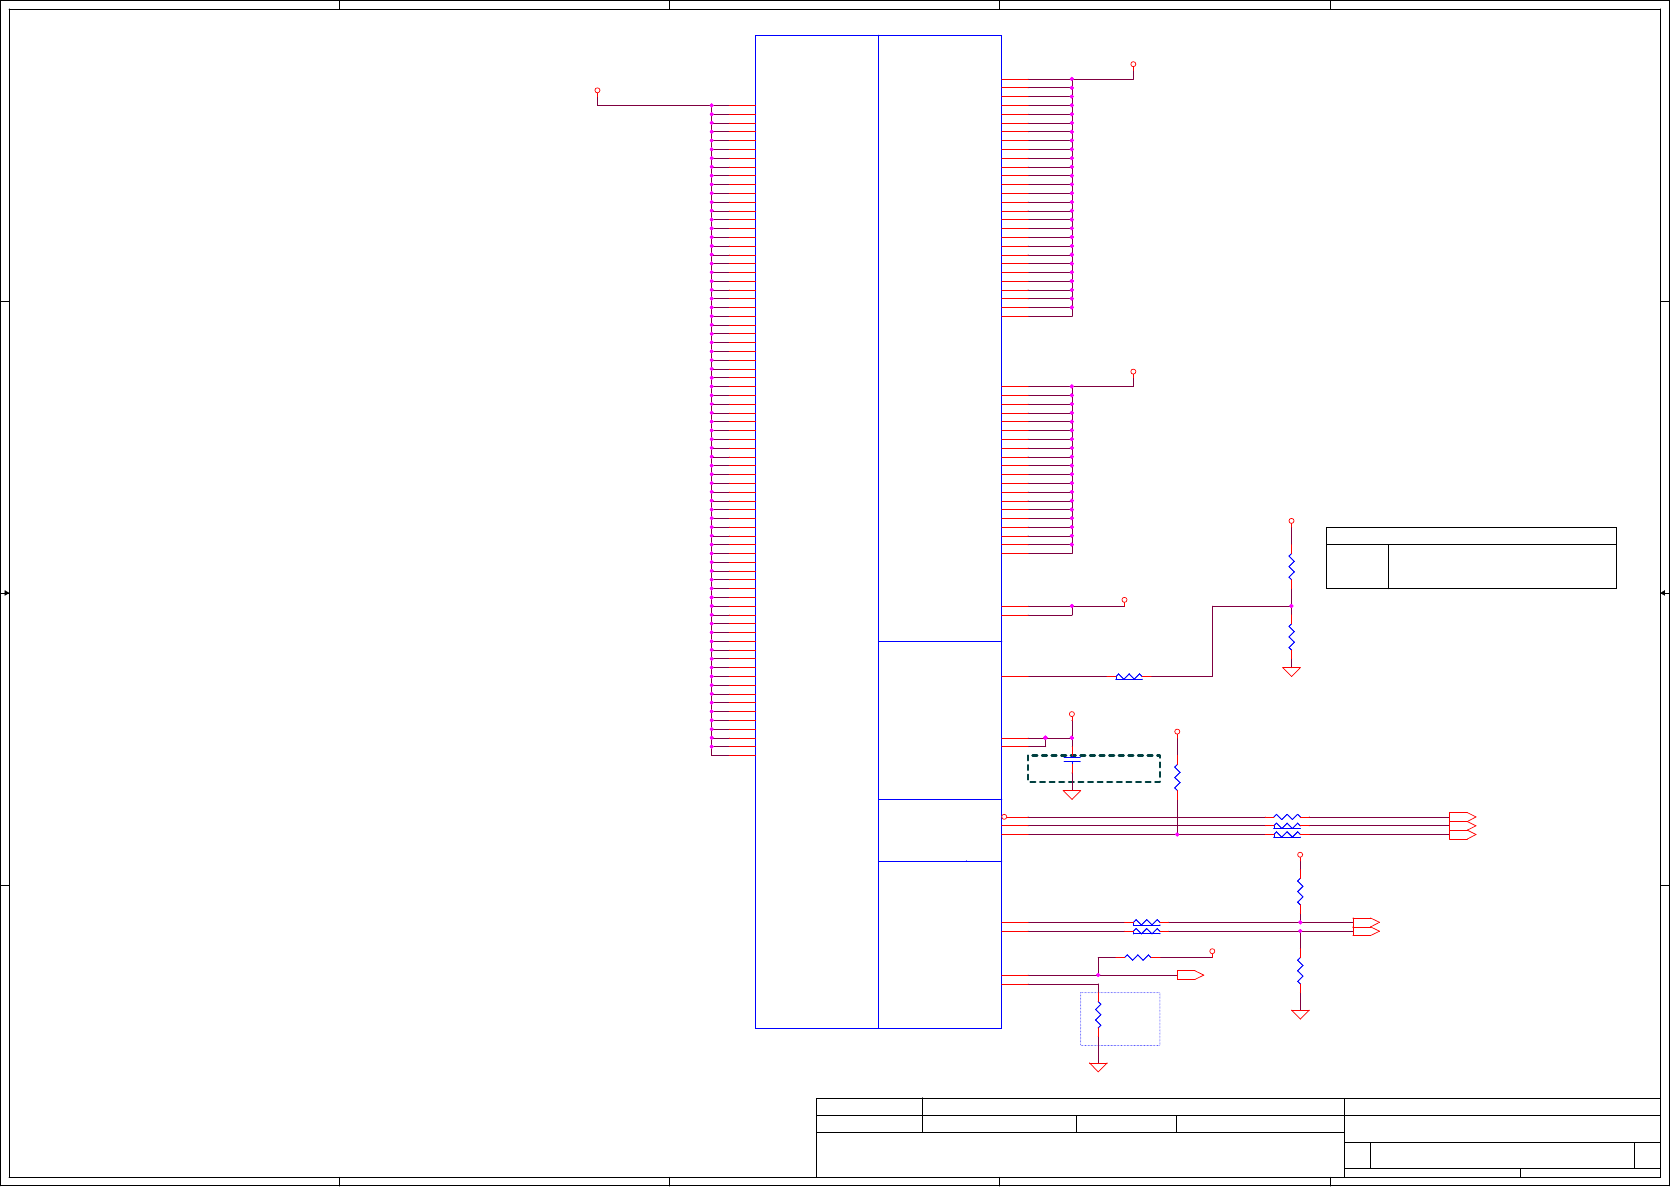Click the top-left cell of the title block
This screenshot has width=1670, height=1187.
(x=869, y=1107)
